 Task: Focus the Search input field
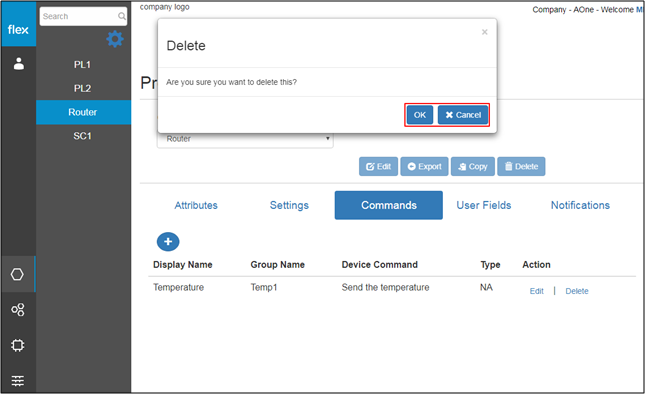pos(79,16)
